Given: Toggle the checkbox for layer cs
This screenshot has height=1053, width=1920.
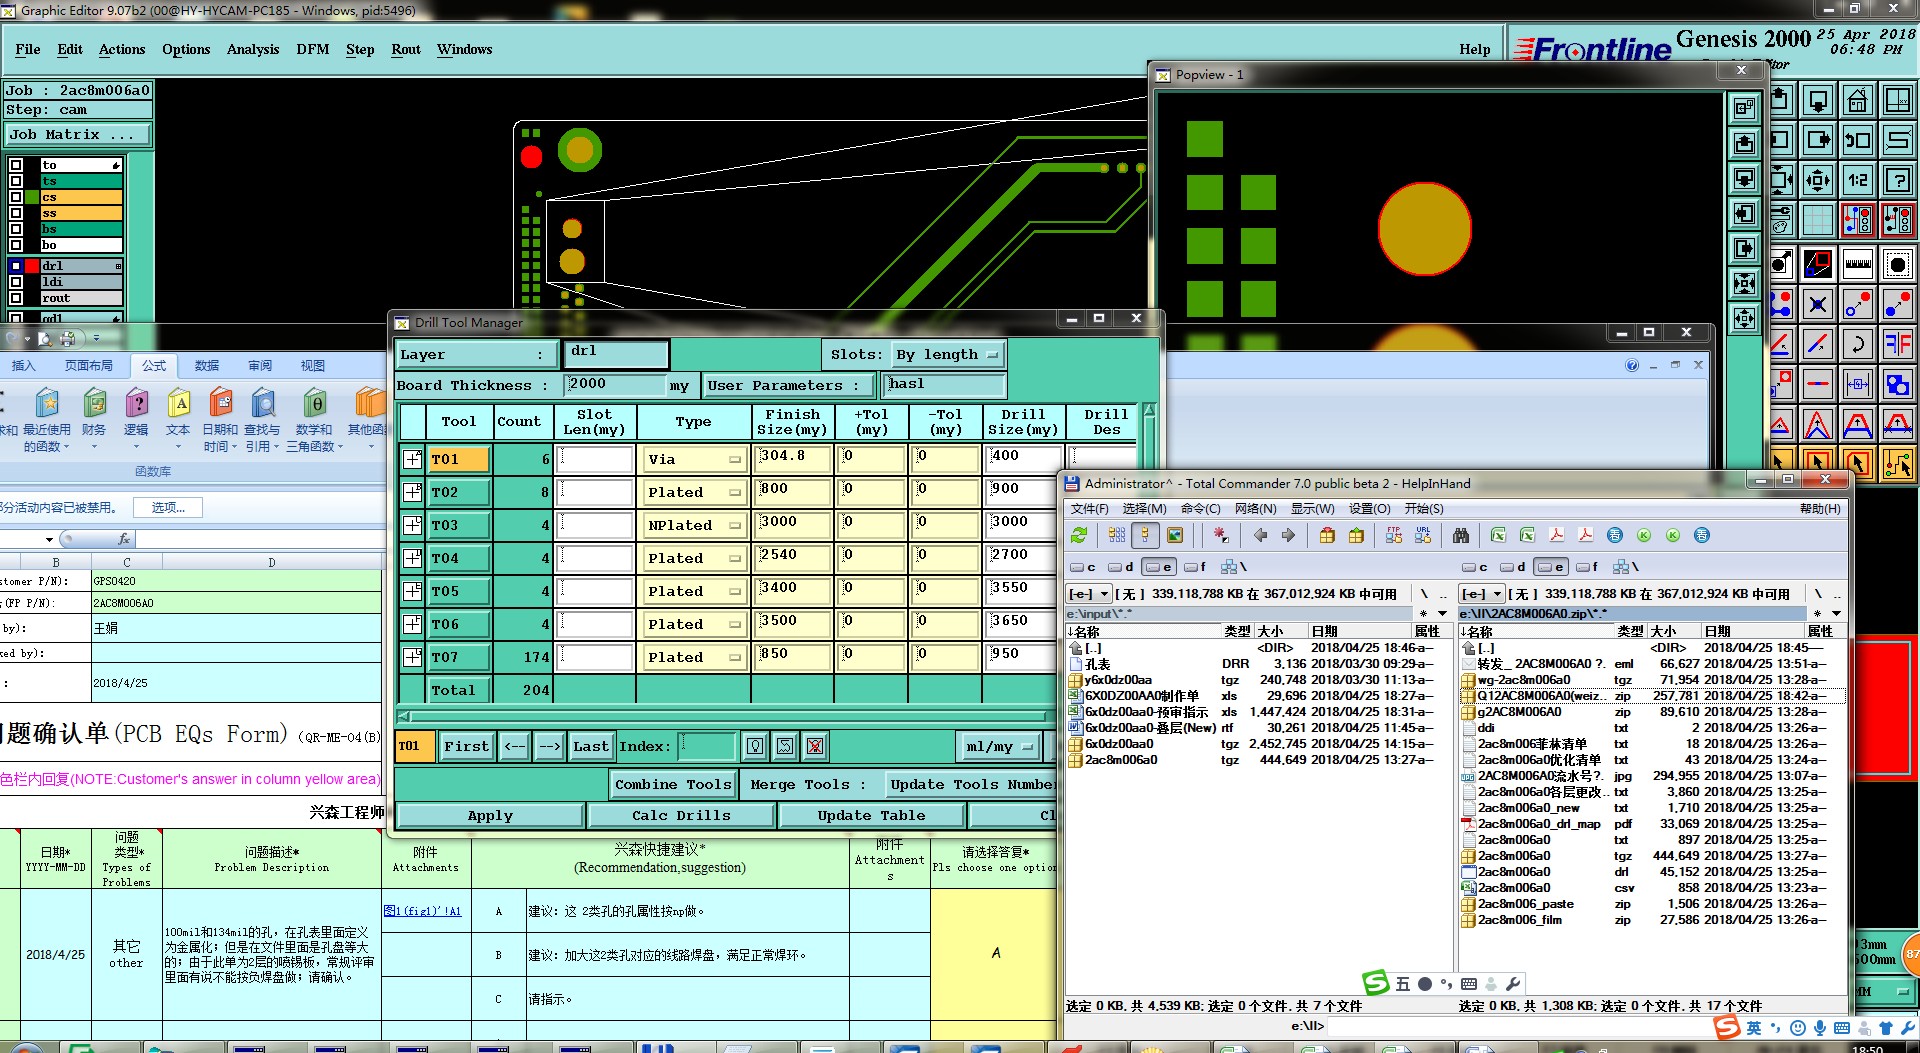Looking at the screenshot, I should 16,198.
